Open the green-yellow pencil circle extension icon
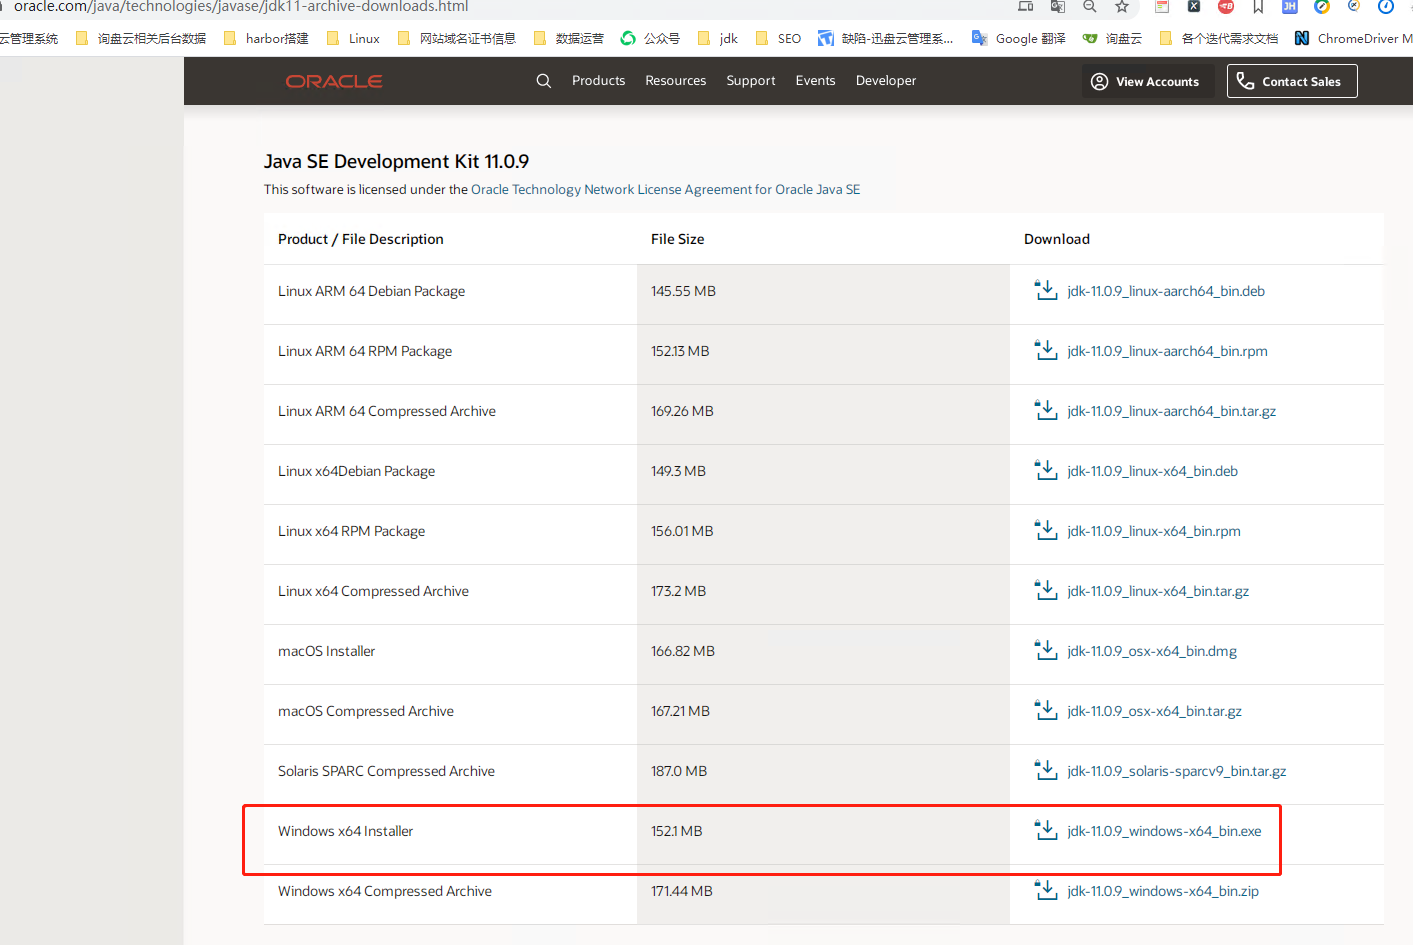Image resolution: width=1413 pixels, height=945 pixels. (x=1322, y=7)
